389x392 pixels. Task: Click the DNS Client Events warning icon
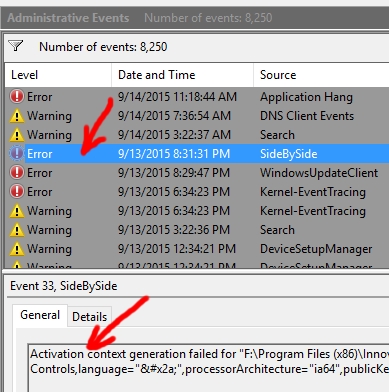click(17, 116)
